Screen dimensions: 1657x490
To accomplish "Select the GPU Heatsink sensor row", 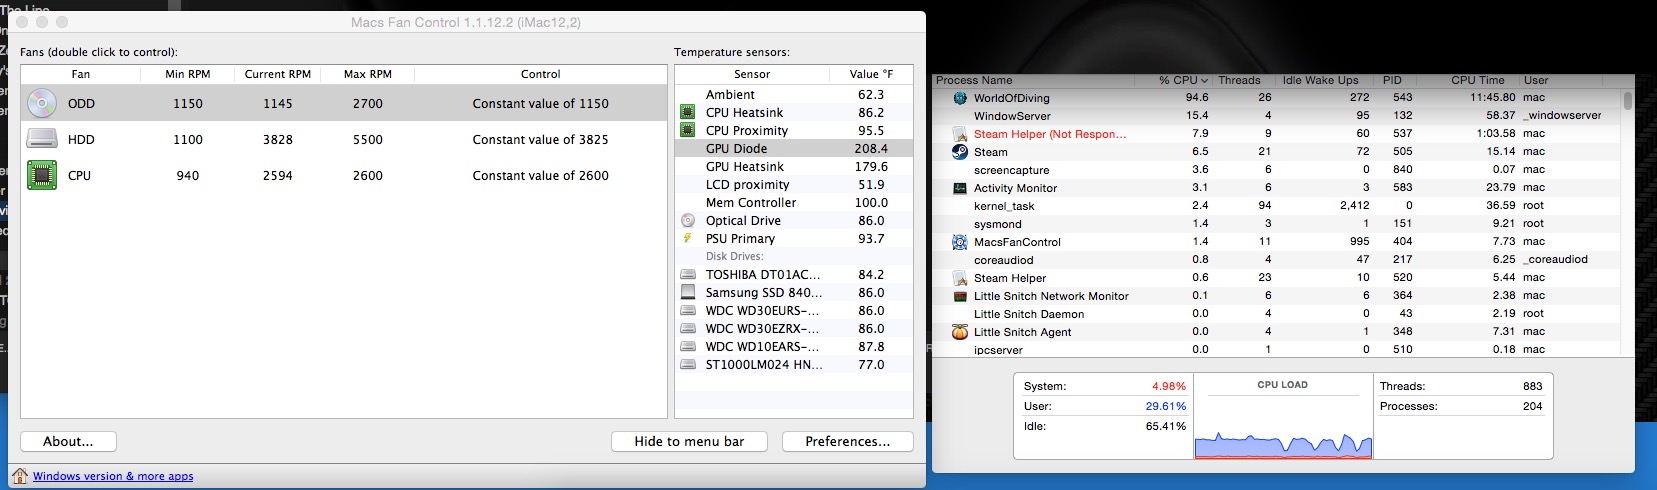I will coord(794,167).
